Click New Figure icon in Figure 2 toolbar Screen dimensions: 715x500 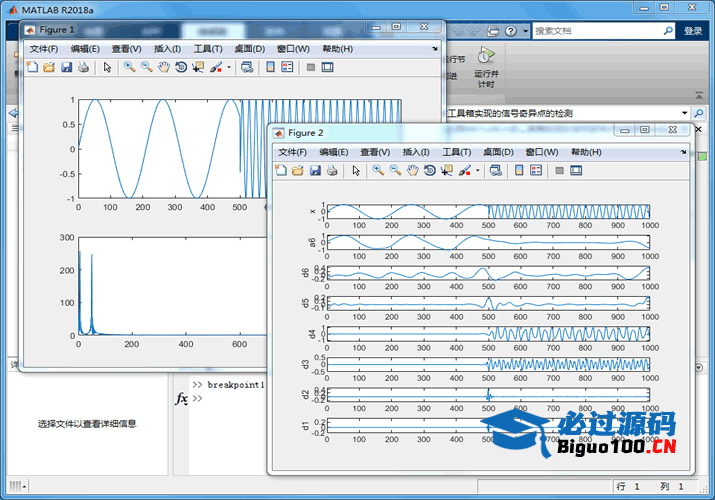[281, 170]
